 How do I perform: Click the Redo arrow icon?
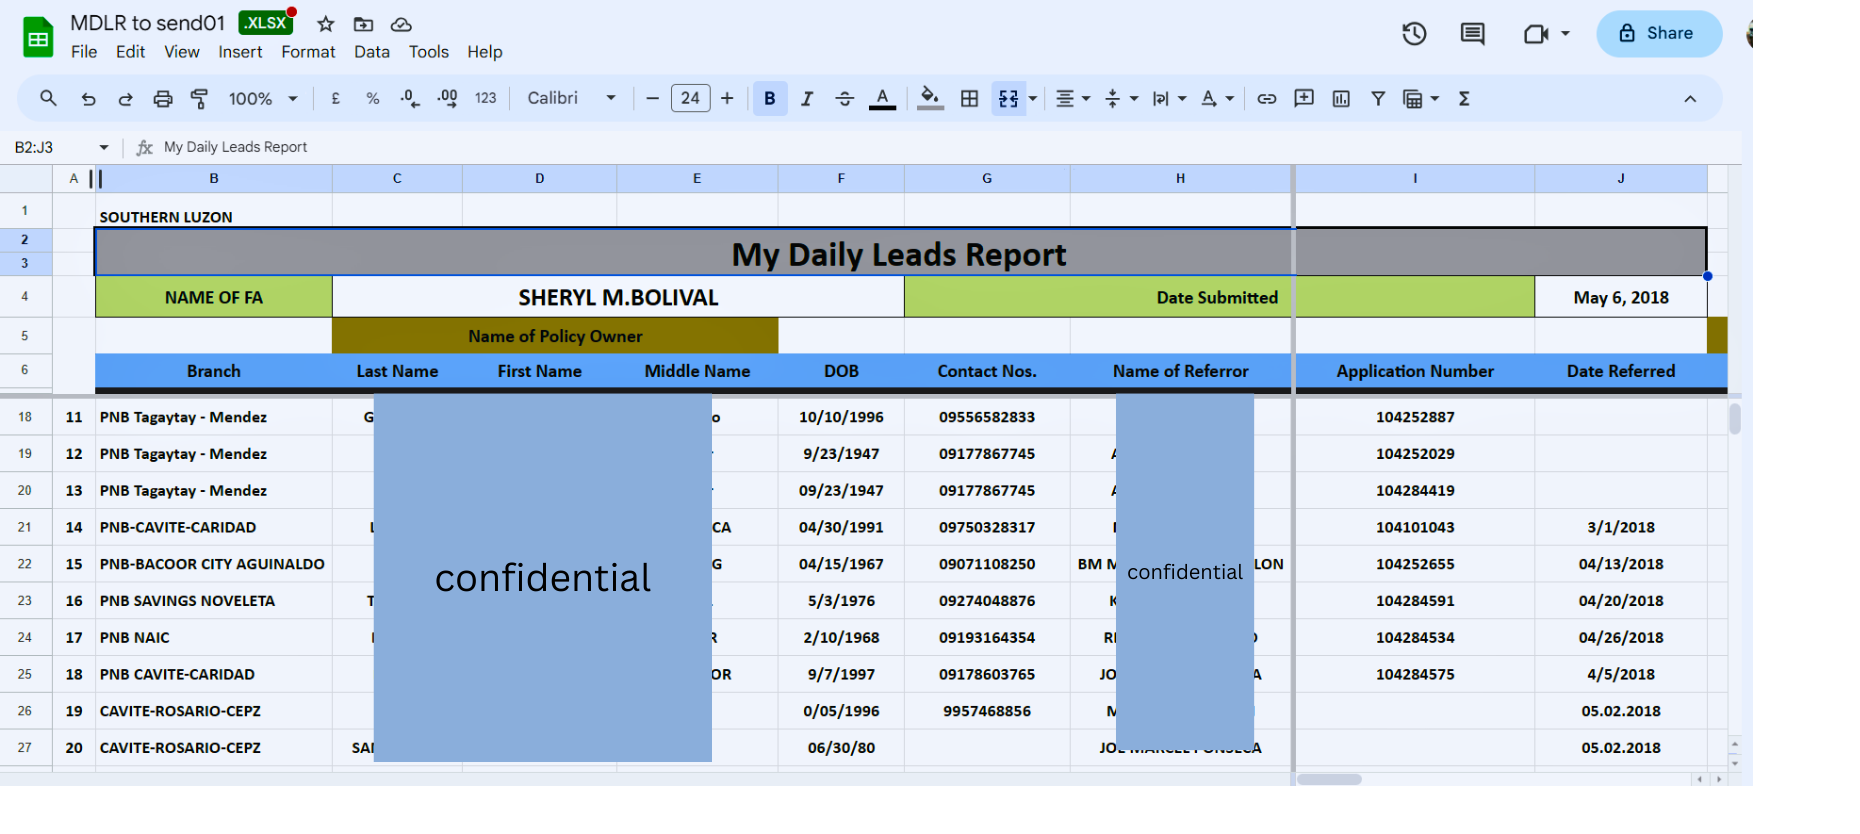coord(125,98)
